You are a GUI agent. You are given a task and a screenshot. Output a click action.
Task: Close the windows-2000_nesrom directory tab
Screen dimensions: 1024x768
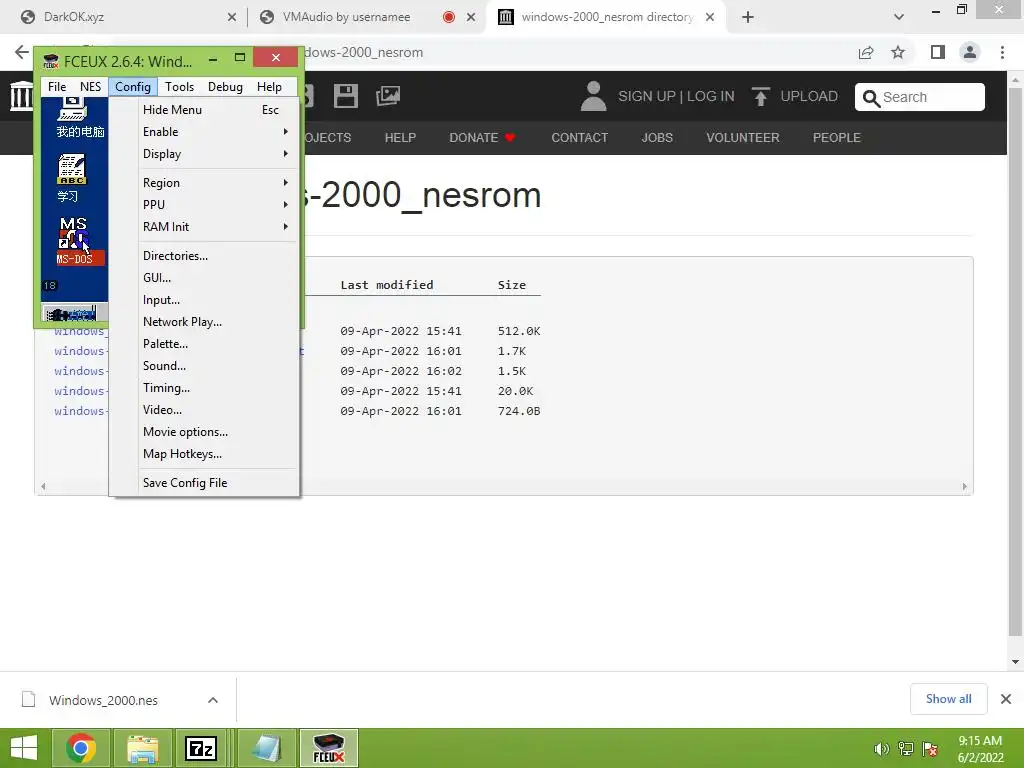[710, 17]
